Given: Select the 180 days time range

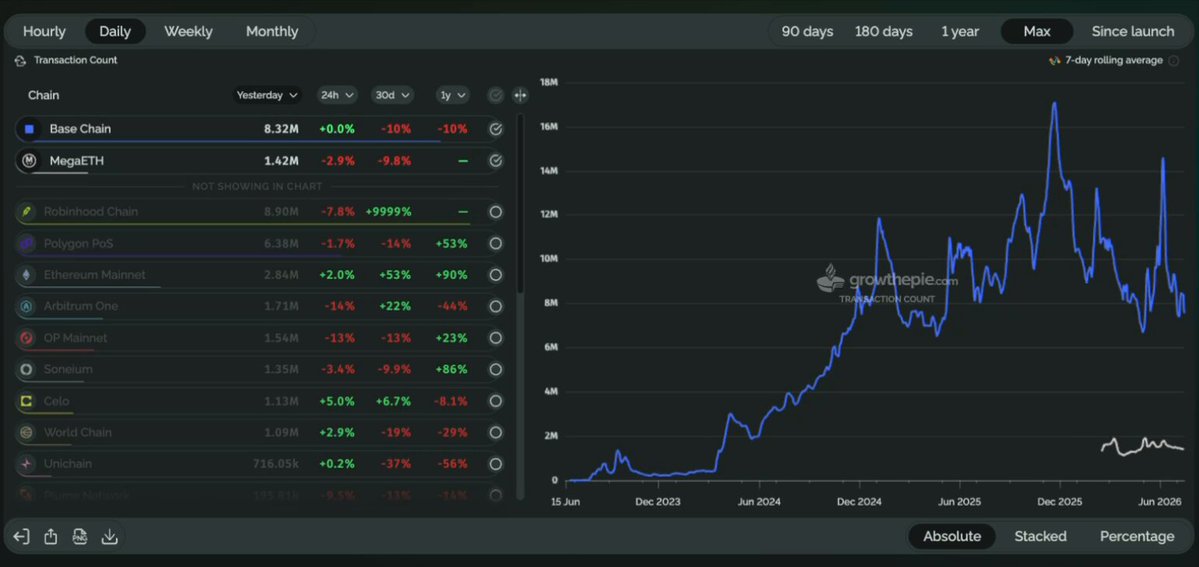Looking at the screenshot, I should click(x=883, y=31).
